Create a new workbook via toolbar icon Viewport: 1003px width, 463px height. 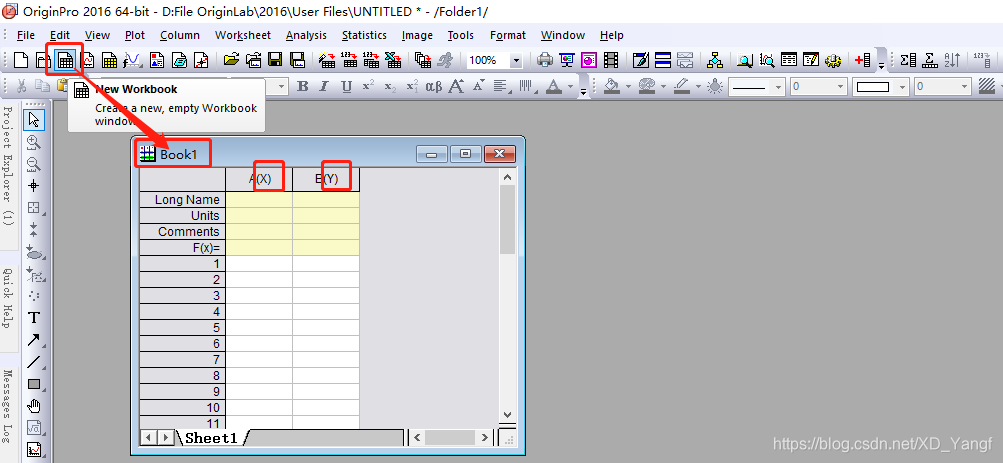(65, 61)
